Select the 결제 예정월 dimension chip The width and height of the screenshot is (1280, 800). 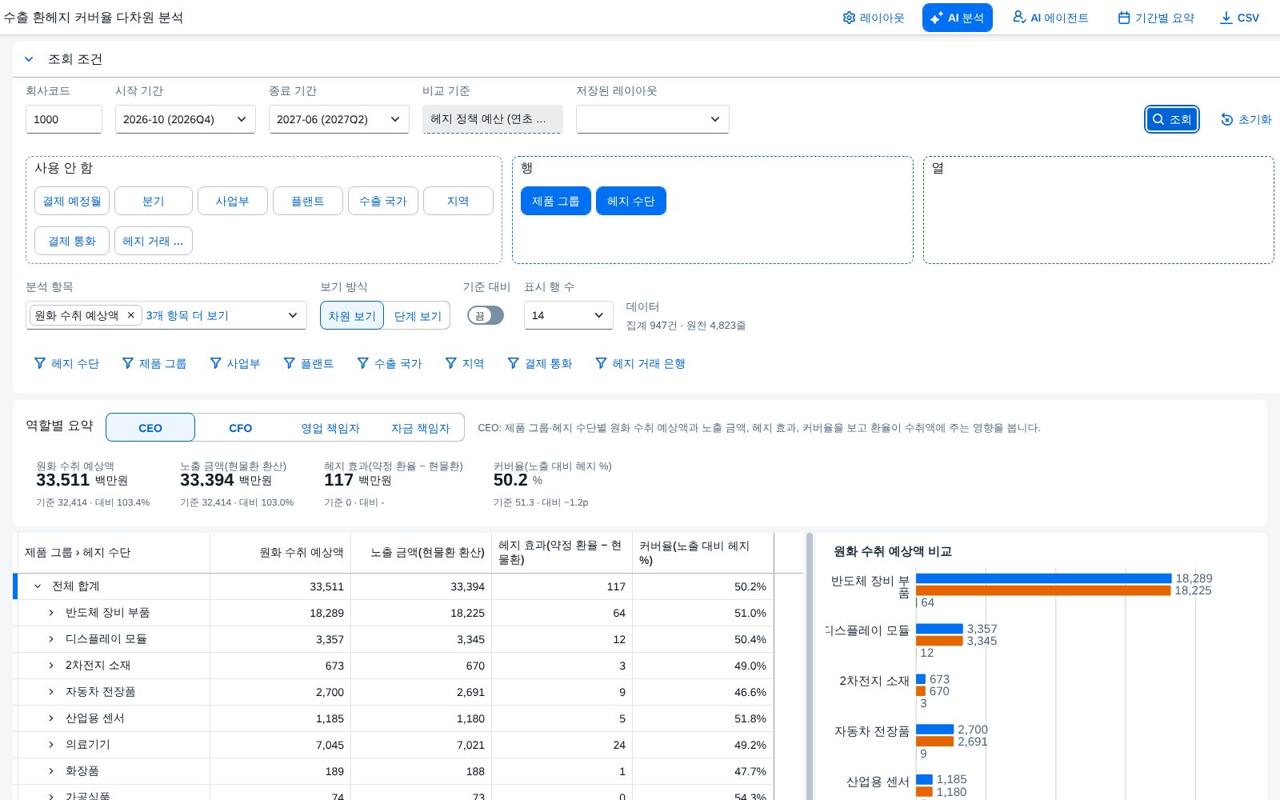click(x=71, y=201)
